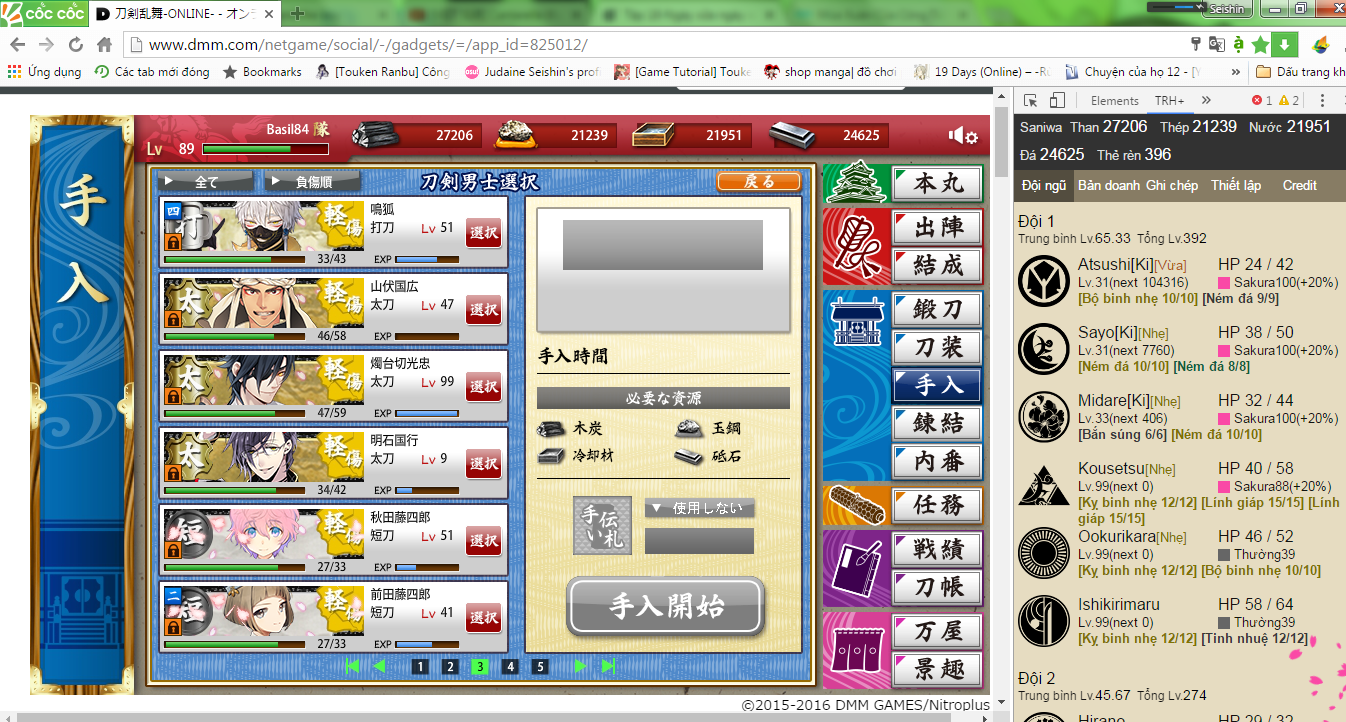Go to next page green arrow
Screen dimensions: 1346x722
[581, 666]
